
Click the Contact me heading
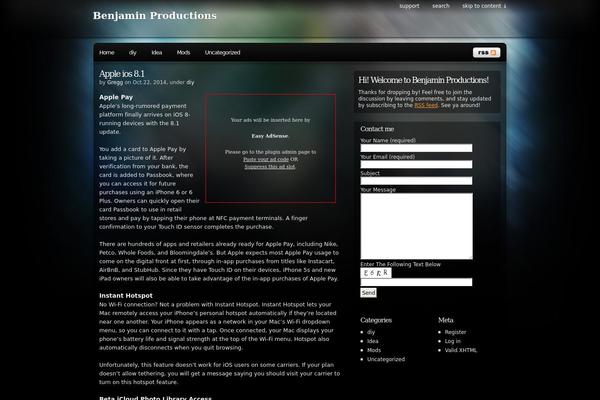(377, 129)
